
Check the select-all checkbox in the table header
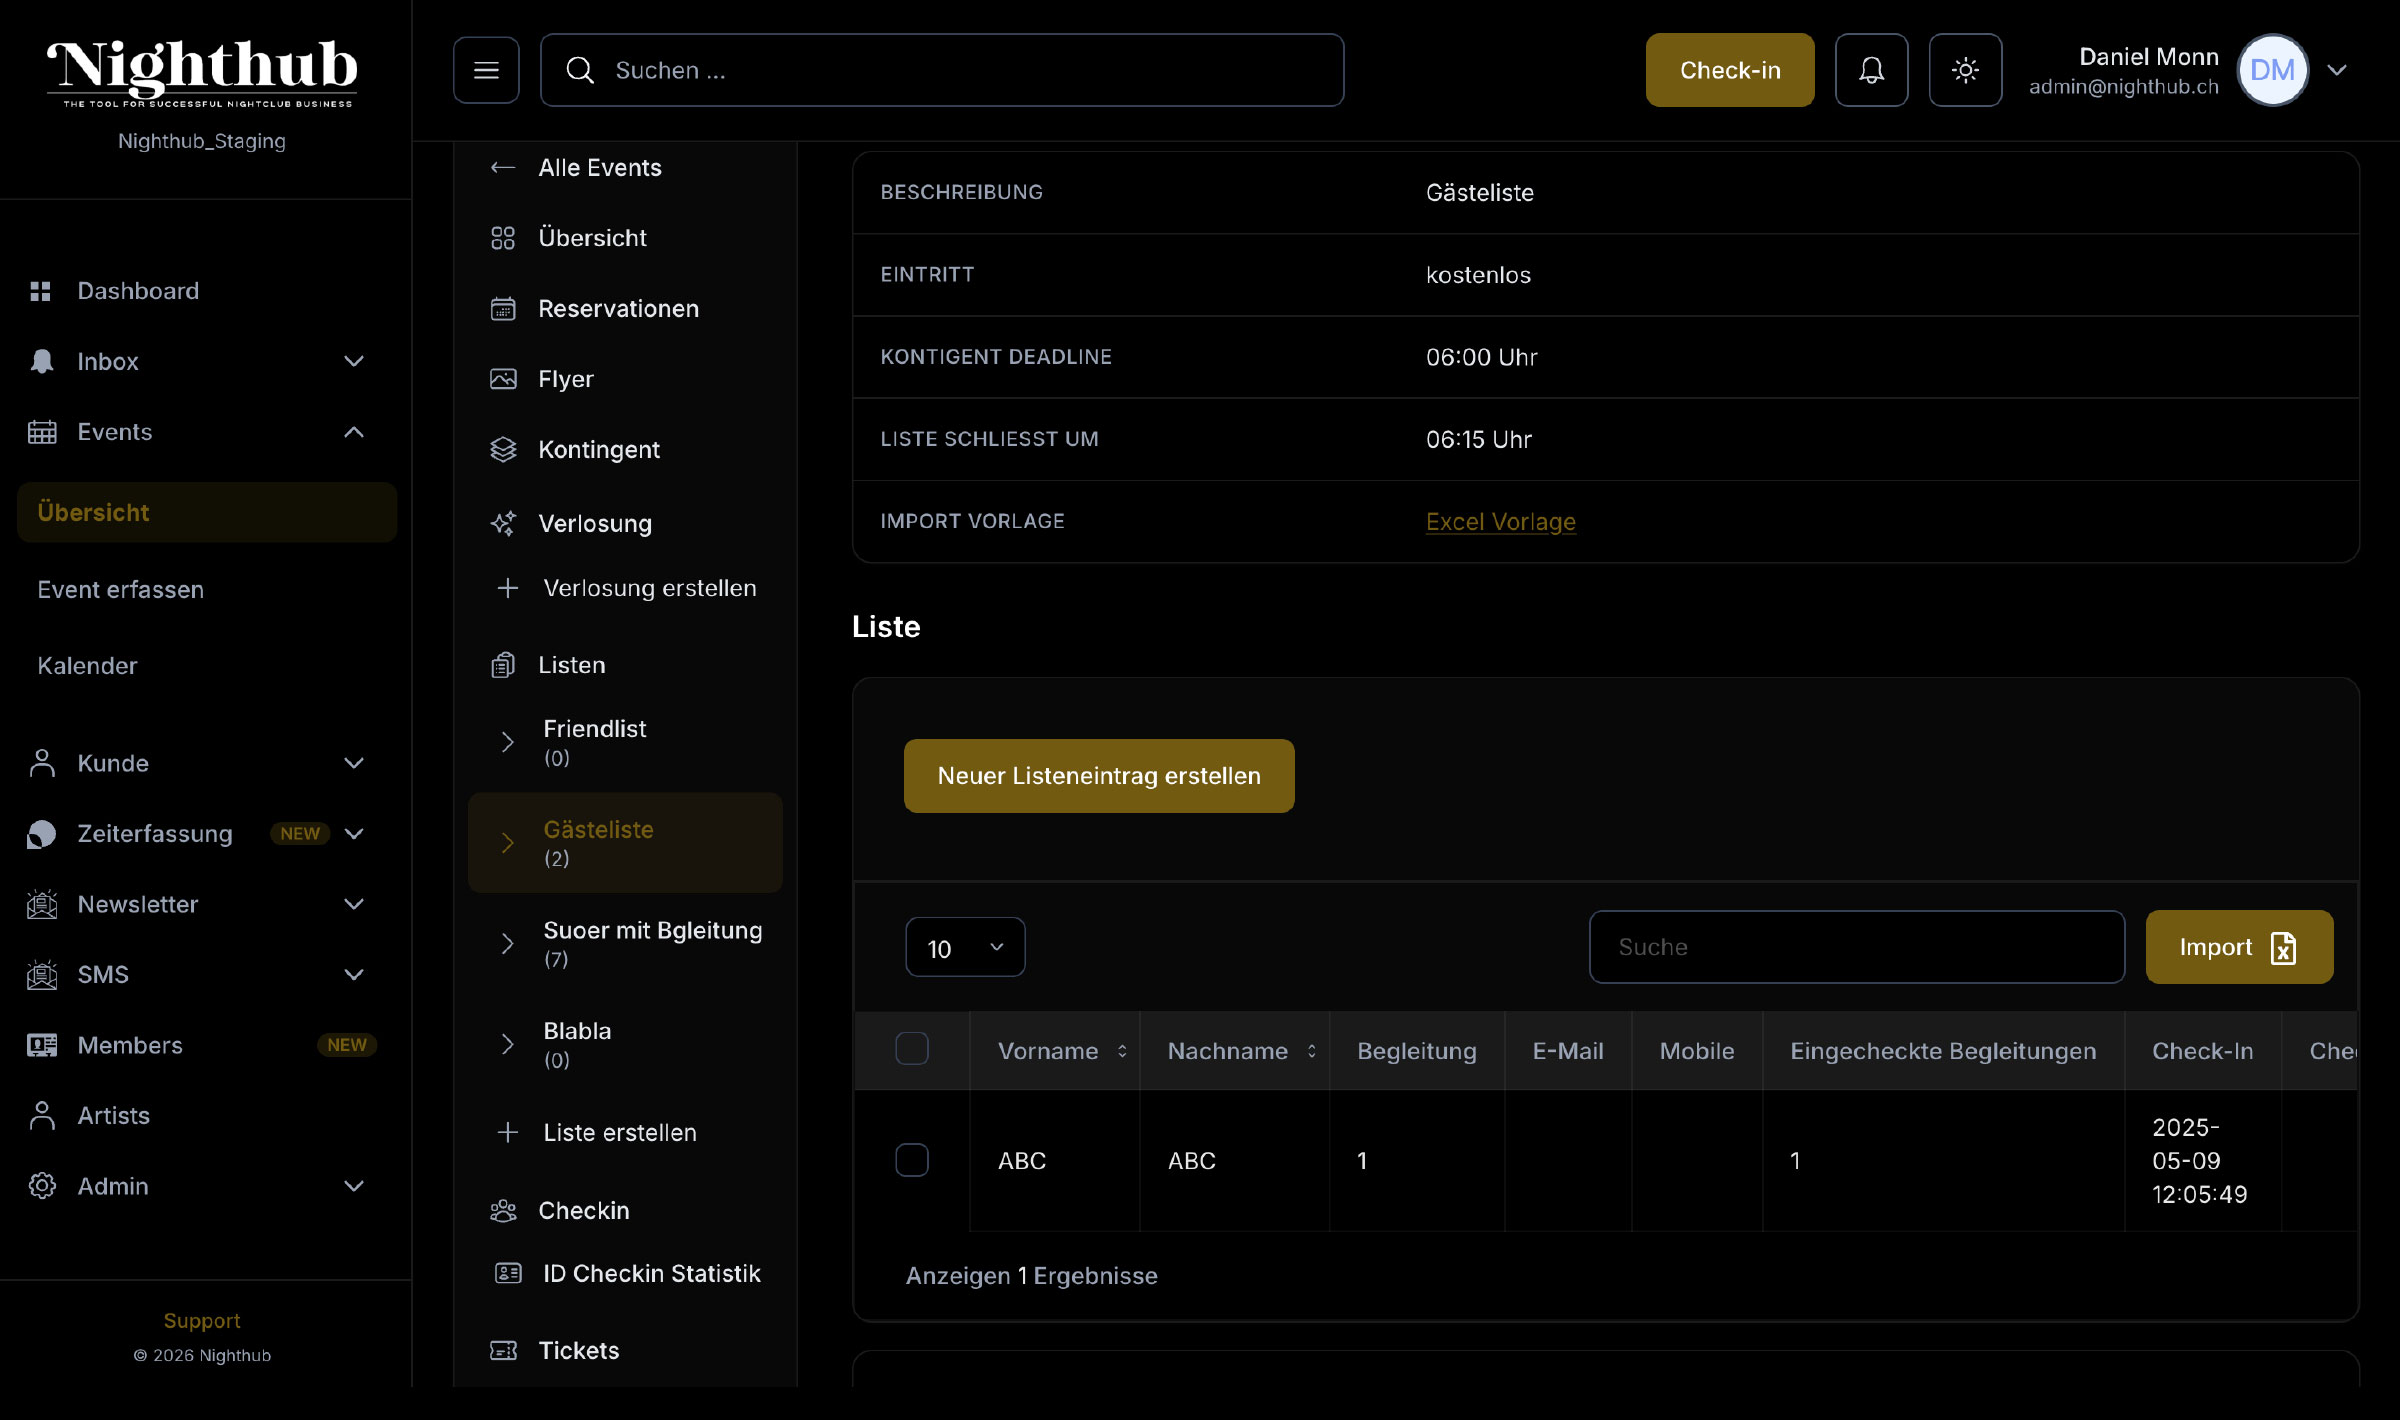(x=911, y=1048)
